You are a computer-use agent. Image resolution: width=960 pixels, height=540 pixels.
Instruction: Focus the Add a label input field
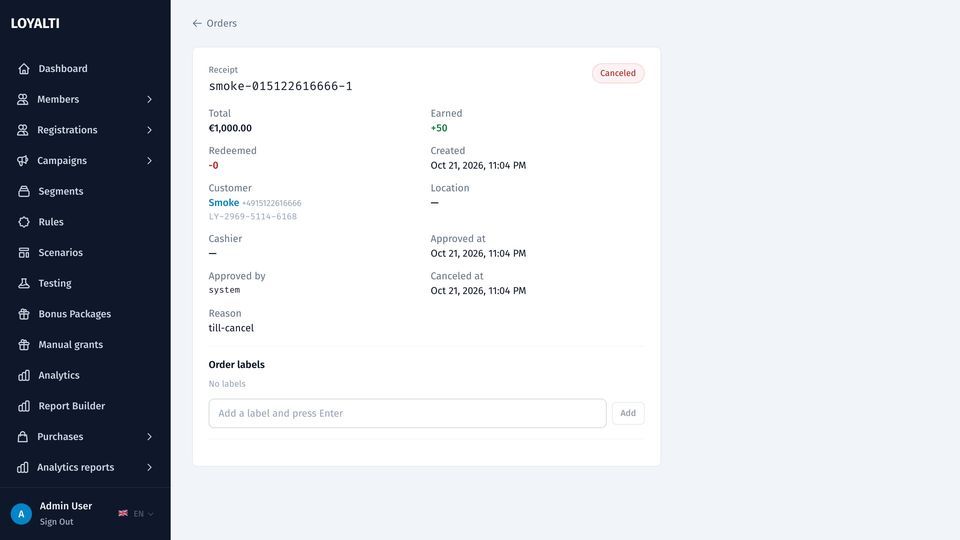[407, 413]
